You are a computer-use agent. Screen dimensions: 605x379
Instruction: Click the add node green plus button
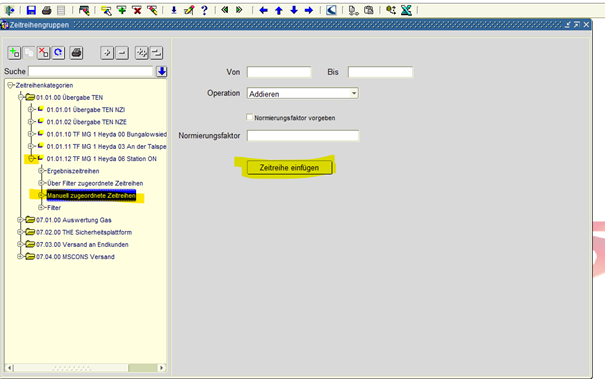click(x=14, y=52)
